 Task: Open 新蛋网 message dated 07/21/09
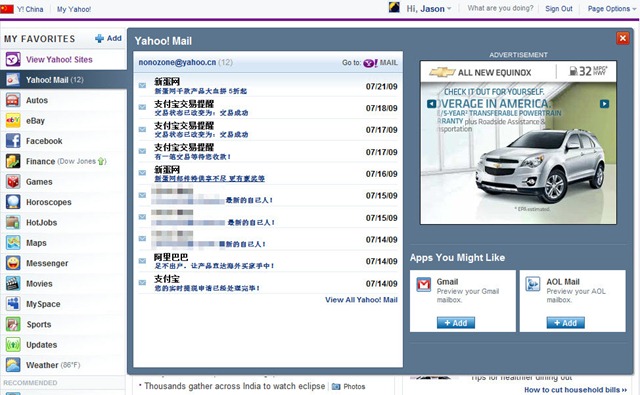pos(268,86)
